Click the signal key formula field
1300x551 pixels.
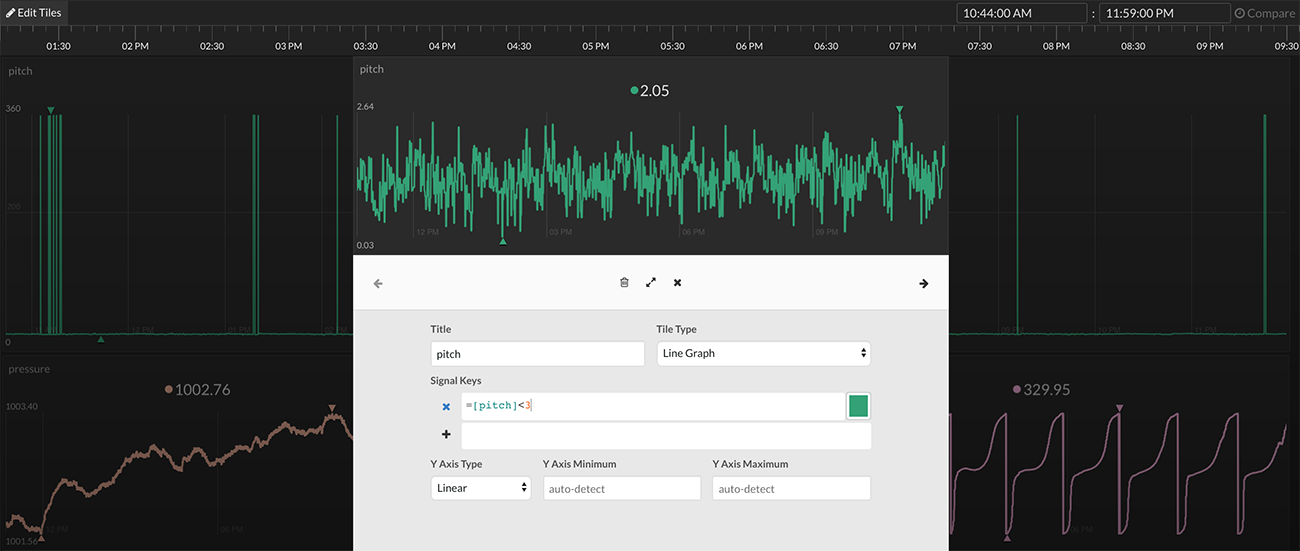click(652, 406)
